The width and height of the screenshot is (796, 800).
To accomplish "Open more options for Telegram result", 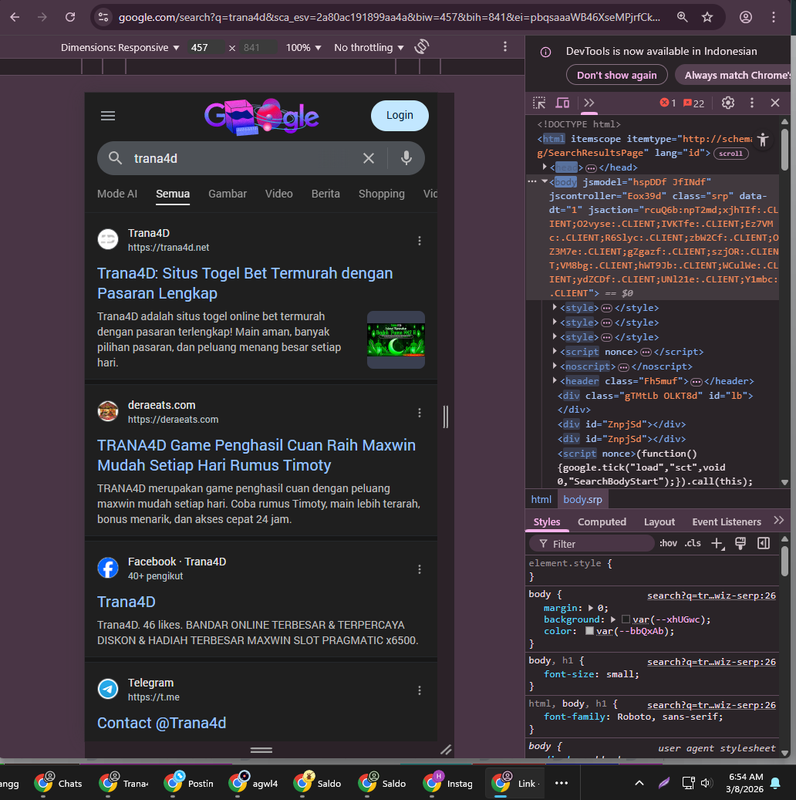I will click(x=419, y=691).
